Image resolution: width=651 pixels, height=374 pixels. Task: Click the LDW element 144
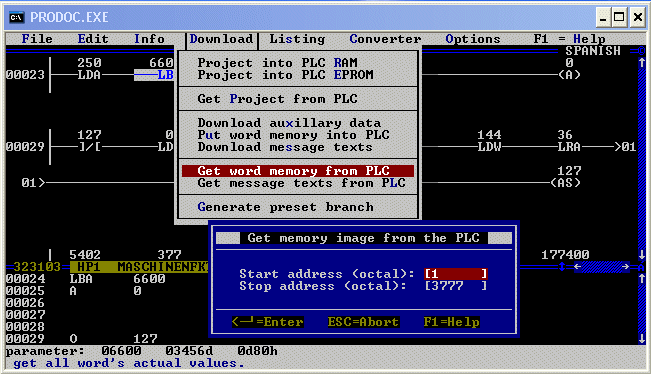click(x=489, y=147)
